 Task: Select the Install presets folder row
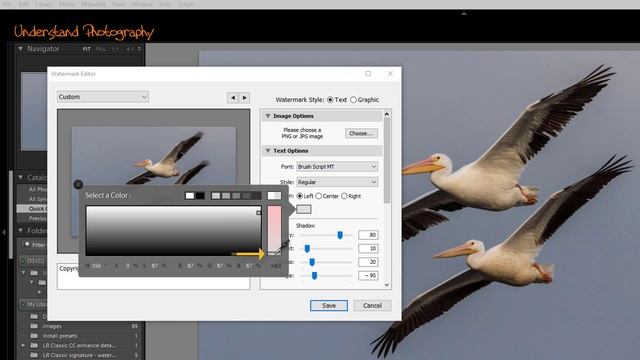[x=80, y=336]
